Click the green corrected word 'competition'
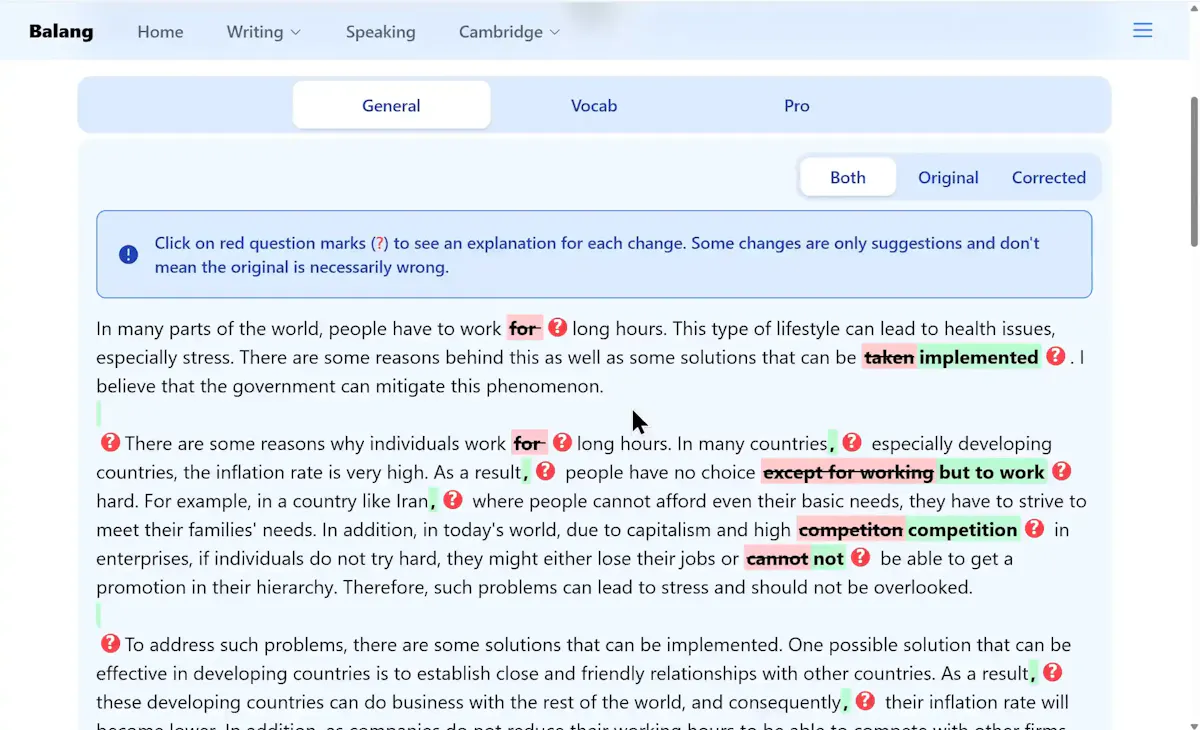The height and width of the screenshot is (730, 1200). click(x=962, y=529)
